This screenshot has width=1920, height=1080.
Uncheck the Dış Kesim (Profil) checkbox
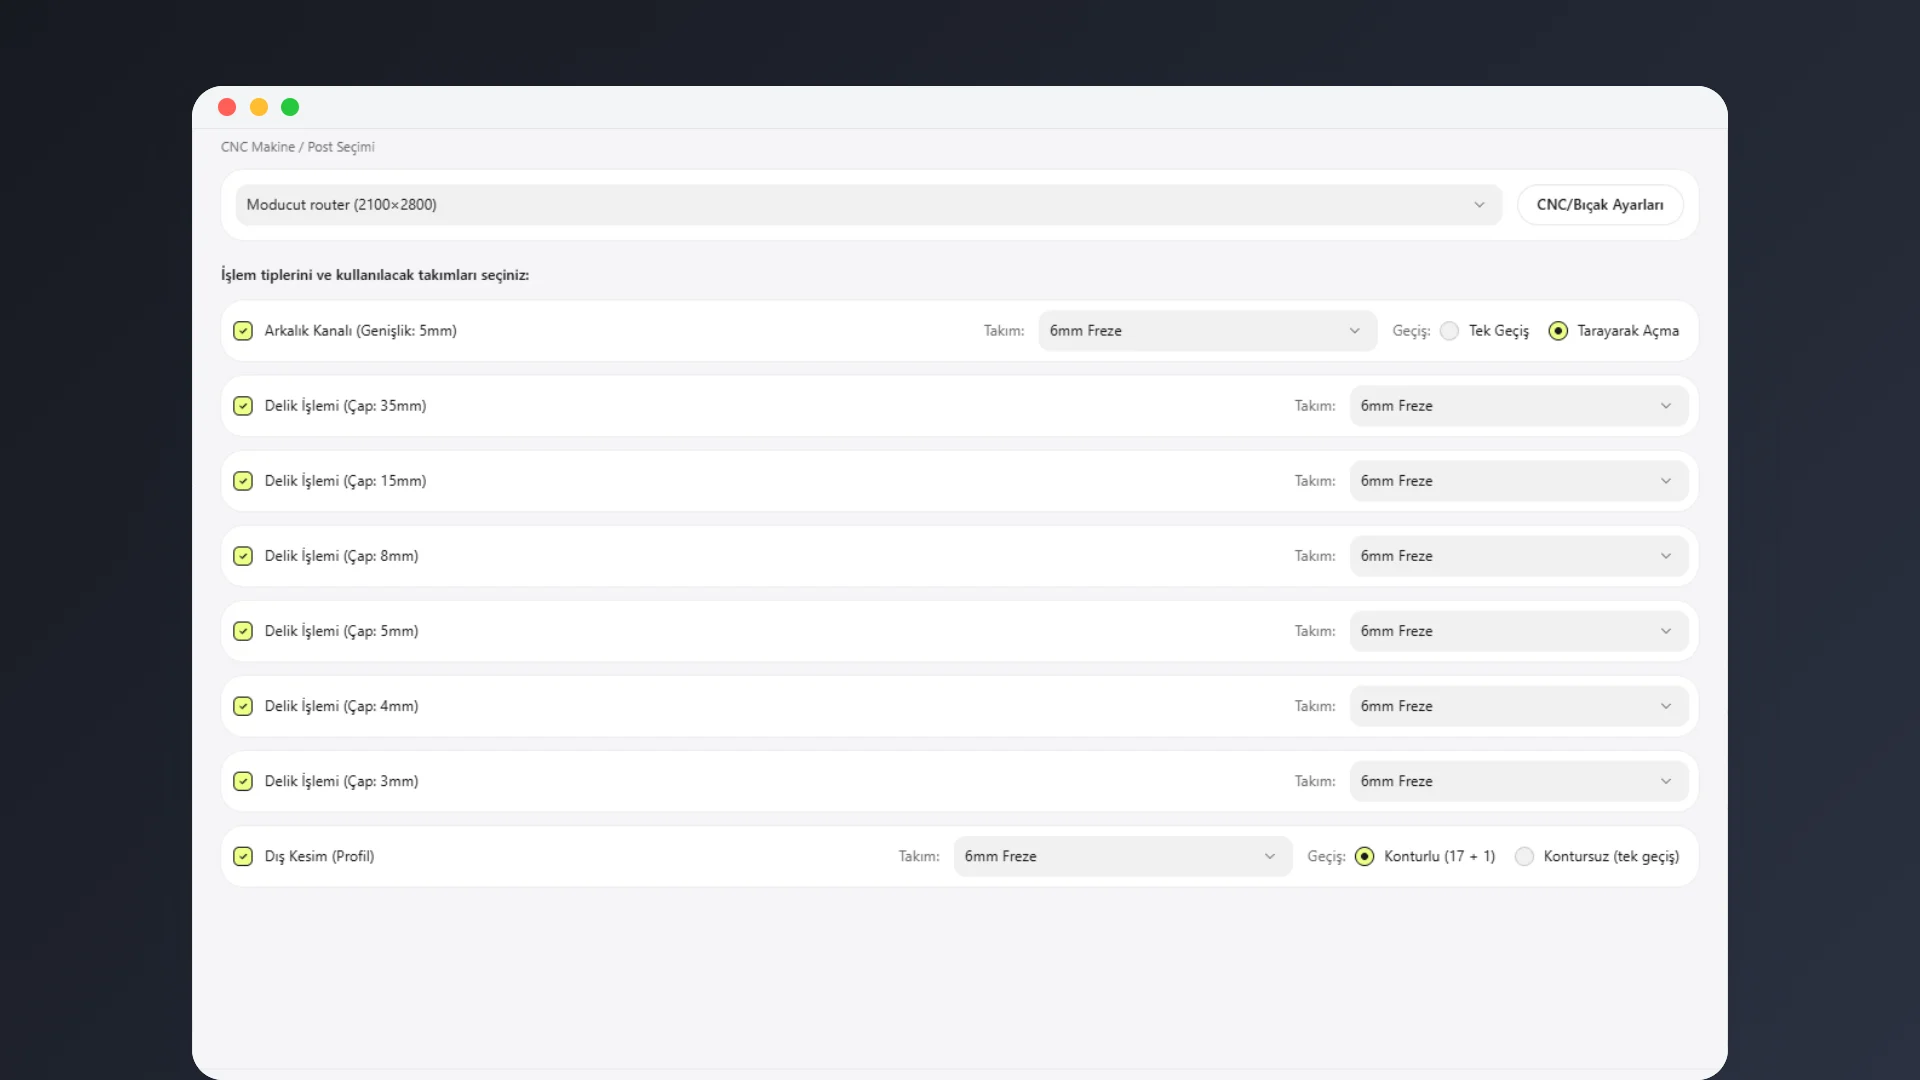tap(243, 856)
